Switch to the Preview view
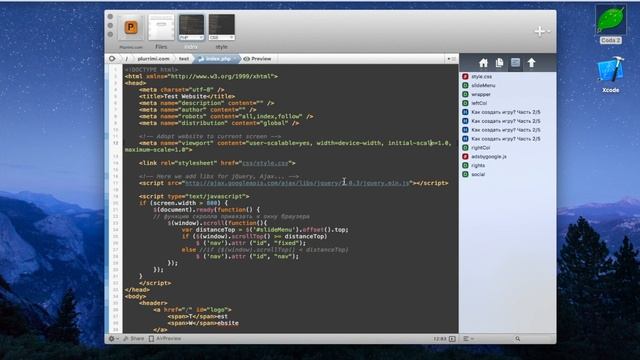Screen dimensions: 640x360 [258, 59]
